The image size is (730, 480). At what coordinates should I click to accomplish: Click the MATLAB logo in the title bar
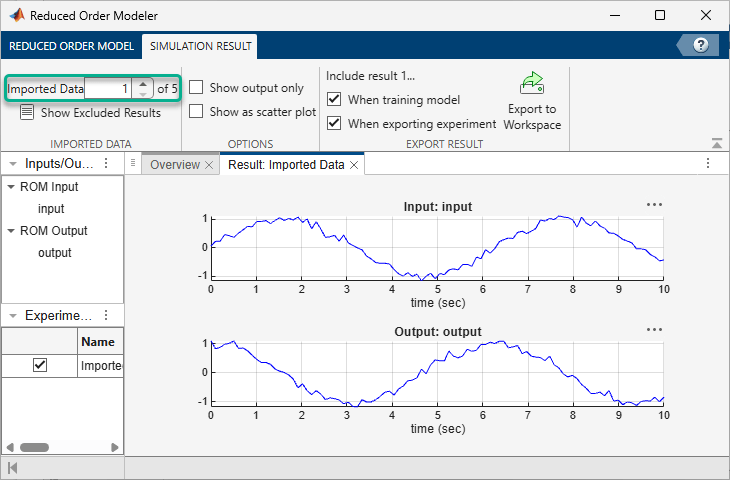[17, 15]
